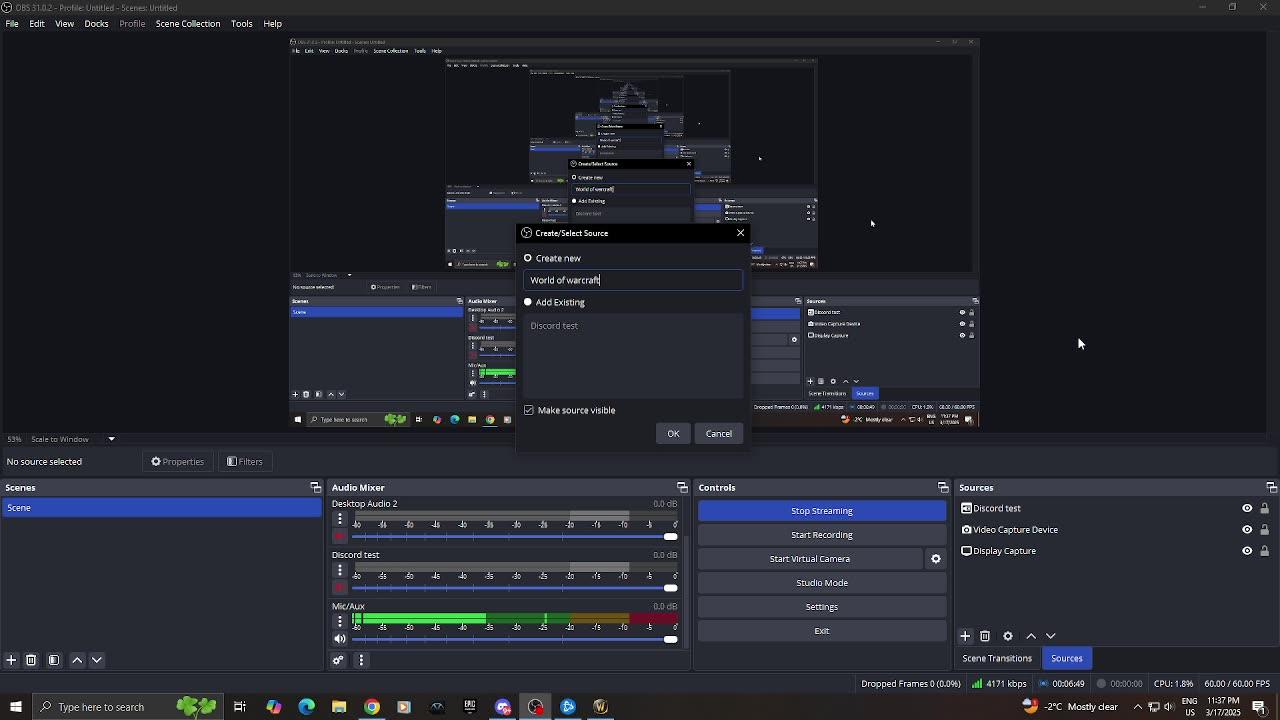Viewport: 1280px width, 720px height.
Task: Click Cancel in Create/Select Source dialog
Action: (719, 433)
